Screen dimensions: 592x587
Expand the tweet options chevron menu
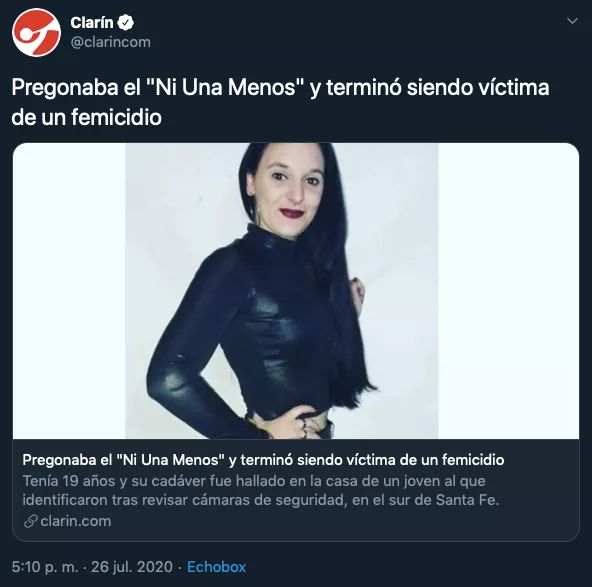click(572, 21)
